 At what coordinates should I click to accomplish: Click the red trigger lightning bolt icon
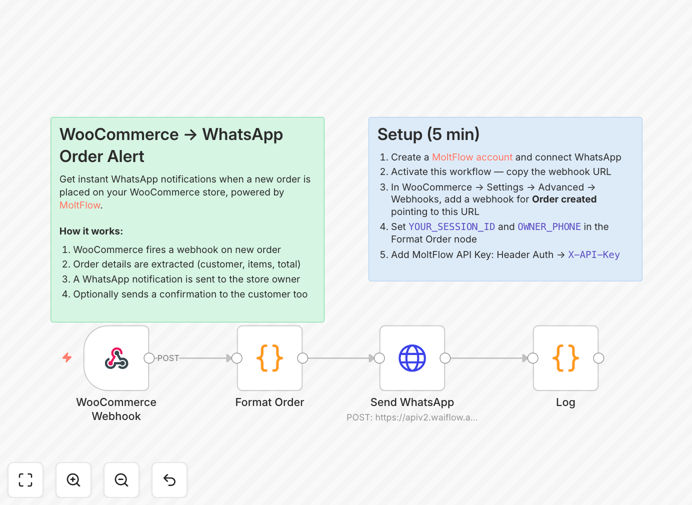[67, 357]
